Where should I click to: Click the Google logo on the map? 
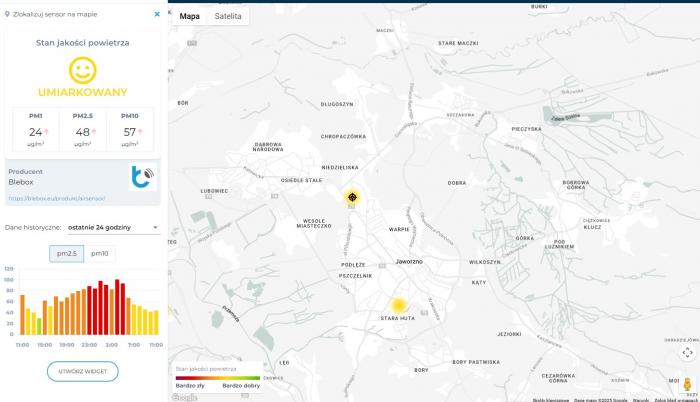tap(183, 397)
